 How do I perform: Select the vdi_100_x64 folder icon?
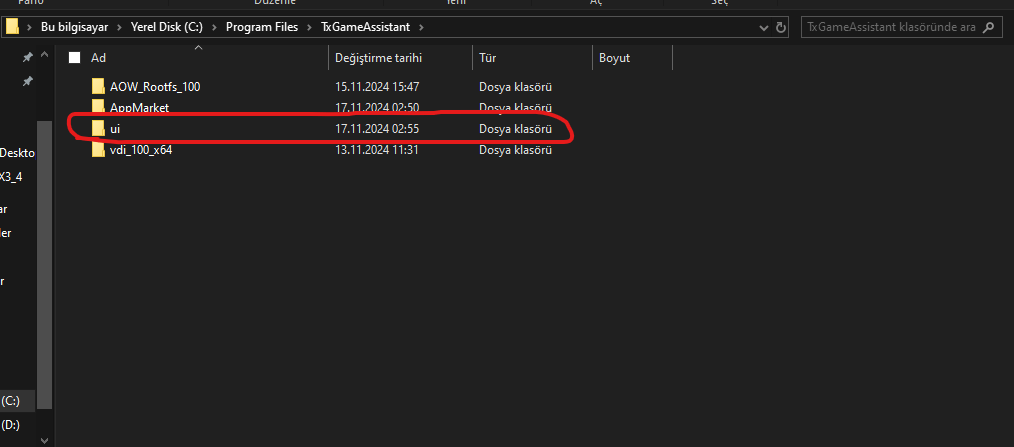pos(98,150)
